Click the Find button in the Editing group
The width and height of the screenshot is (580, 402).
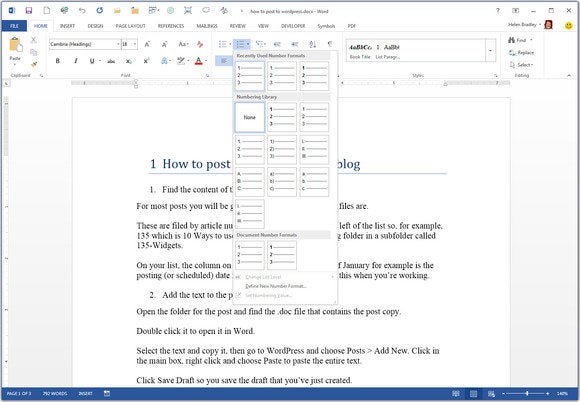(517, 40)
